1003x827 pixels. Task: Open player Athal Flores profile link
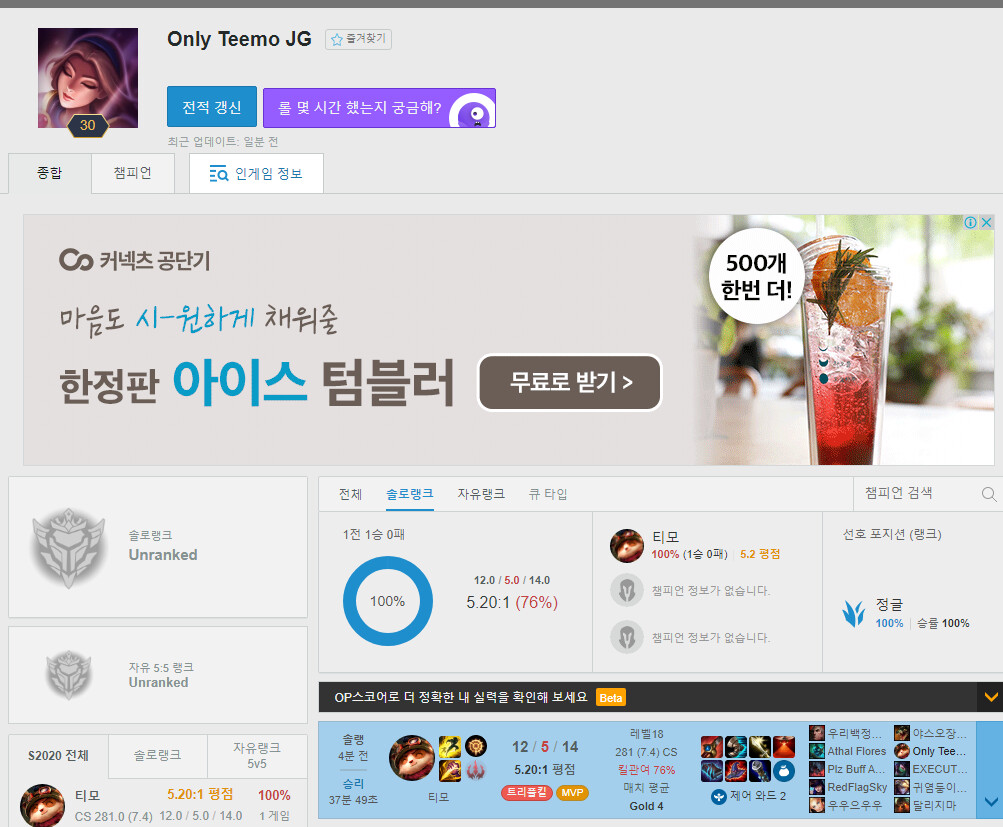[855, 751]
